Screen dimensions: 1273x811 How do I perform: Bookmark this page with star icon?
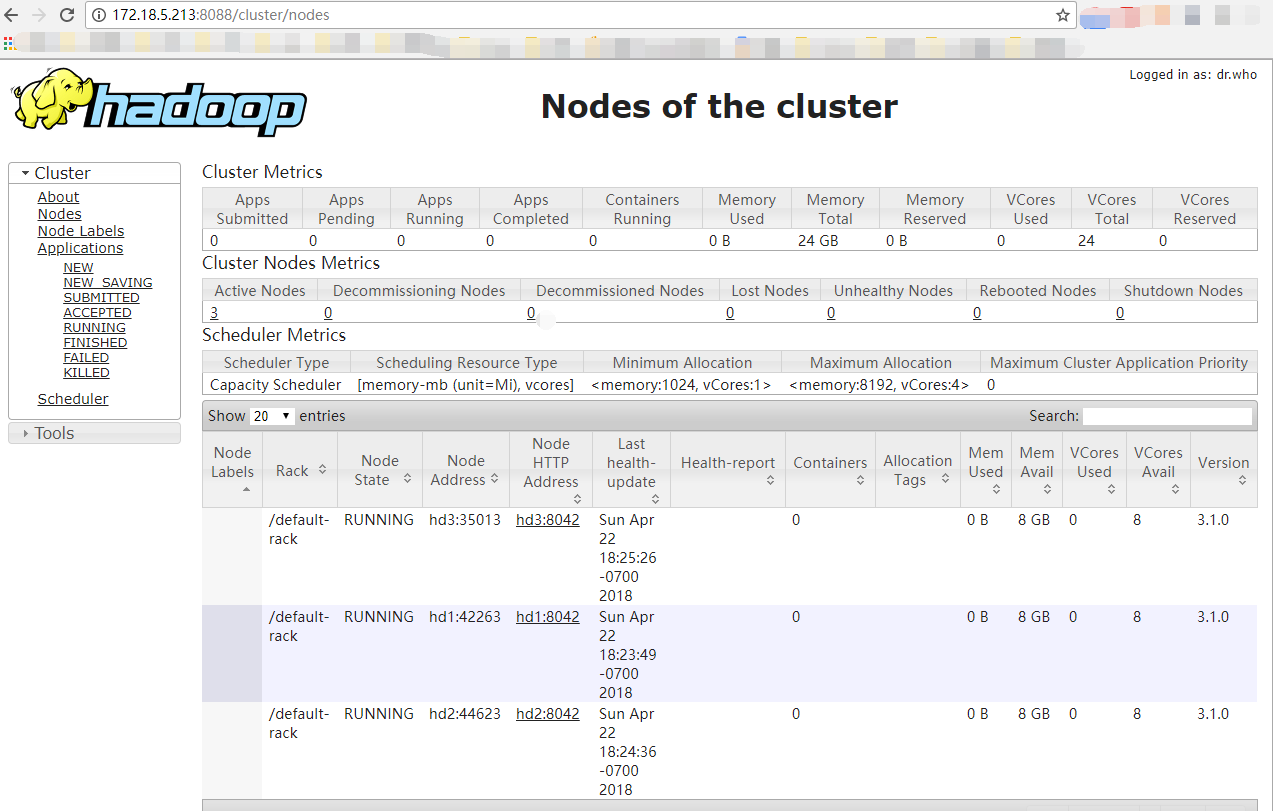pos(1063,15)
